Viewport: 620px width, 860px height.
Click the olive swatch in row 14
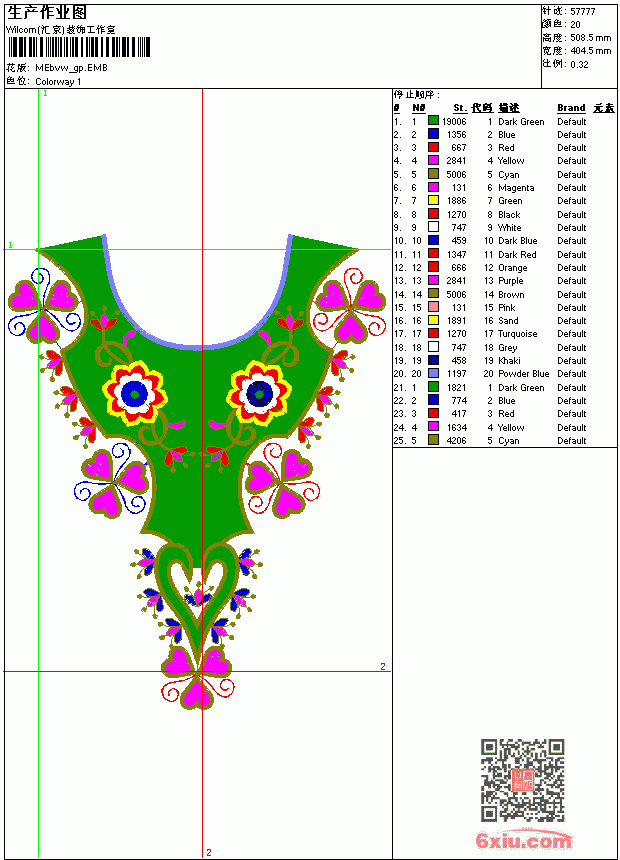tap(433, 293)
